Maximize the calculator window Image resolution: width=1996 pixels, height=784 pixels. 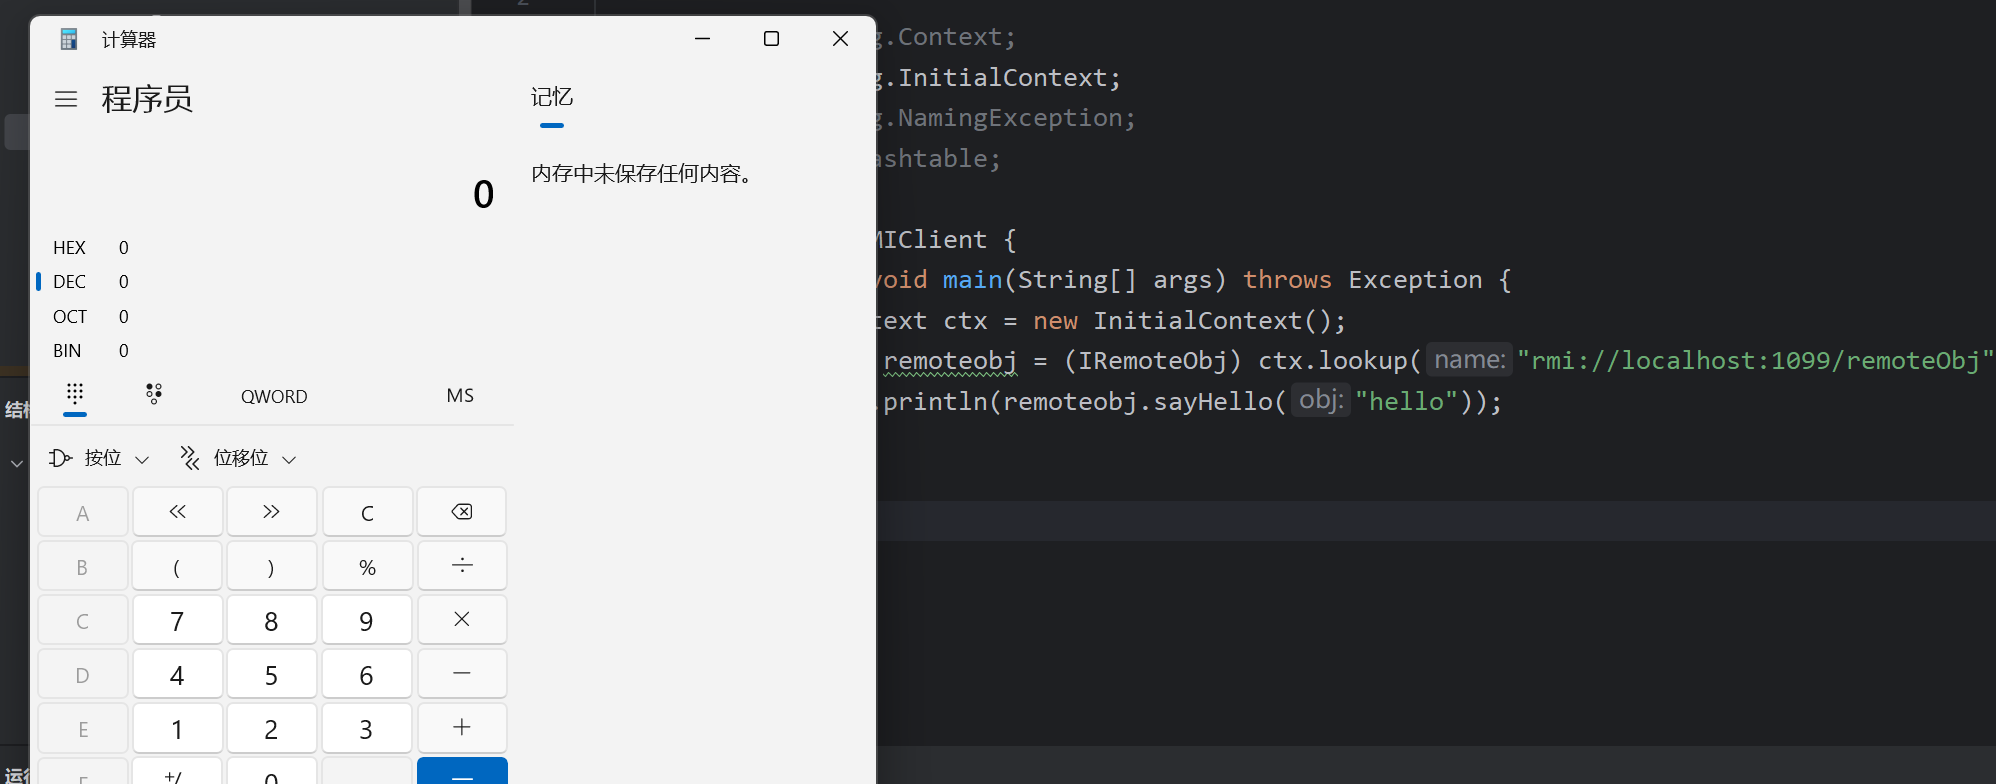[771, 38]
